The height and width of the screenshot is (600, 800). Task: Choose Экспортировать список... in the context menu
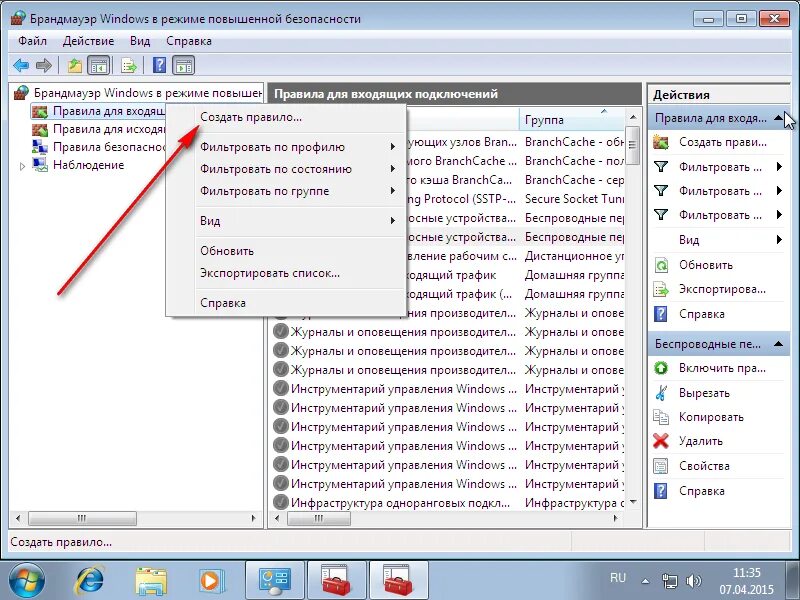point(286,273)
